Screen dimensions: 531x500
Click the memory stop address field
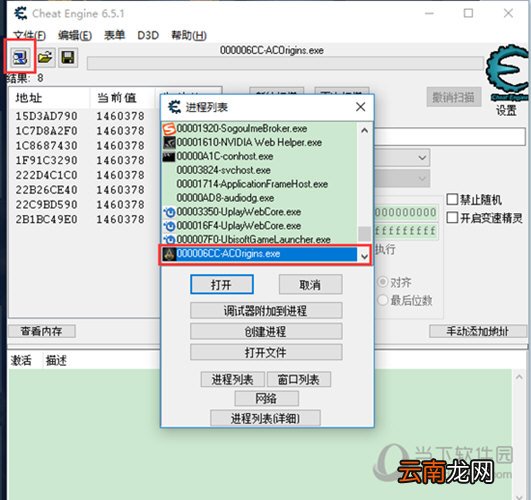[x=406, y=231]
